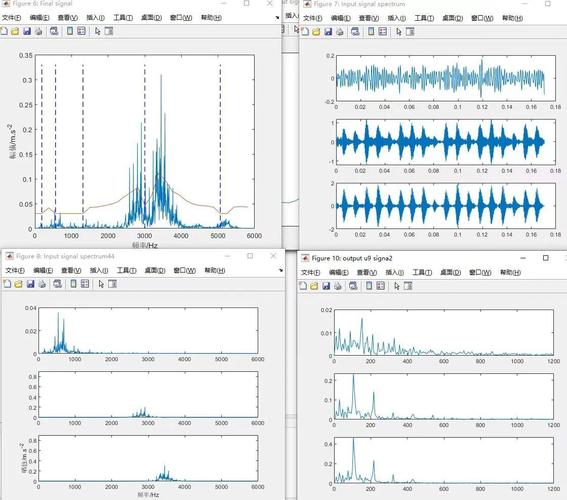Click dock arrow at Figure 6 menu bar end
The width and height of the screenshot is (567, 500).
277,17
